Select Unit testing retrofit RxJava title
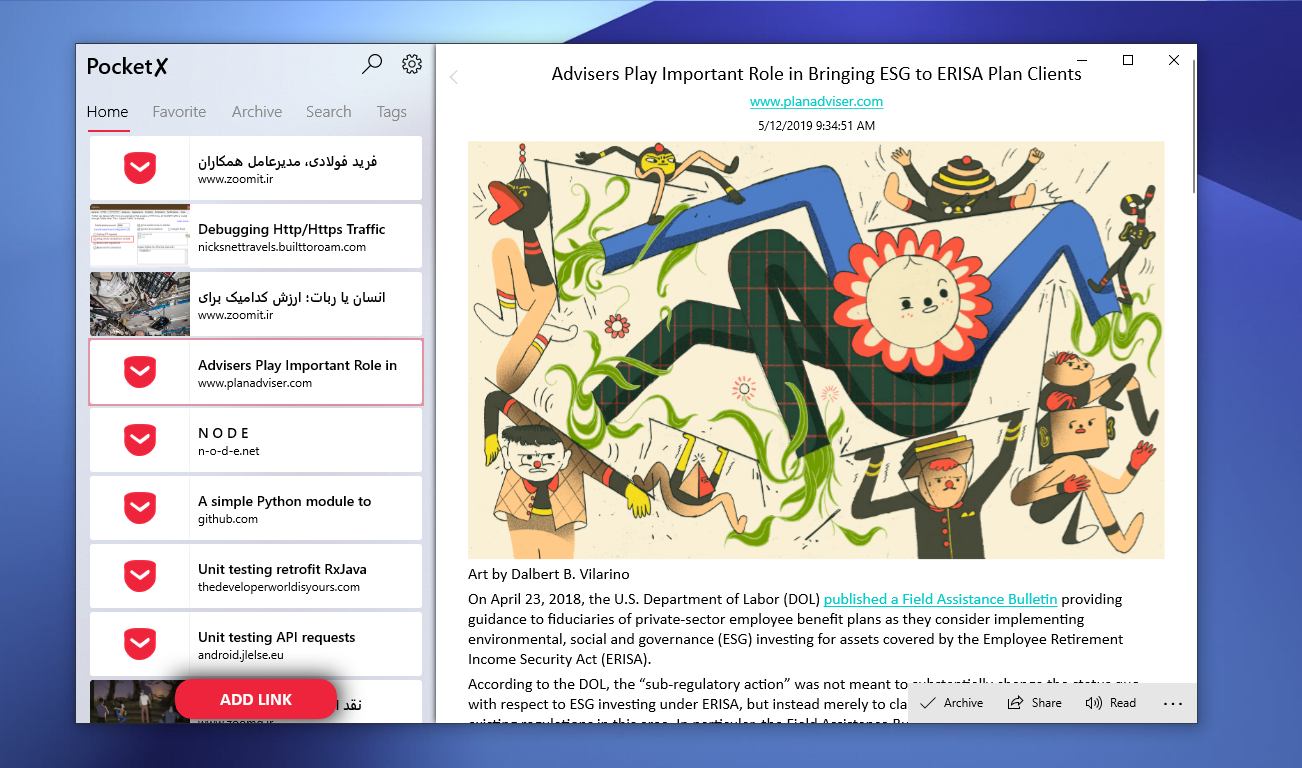 282,569
